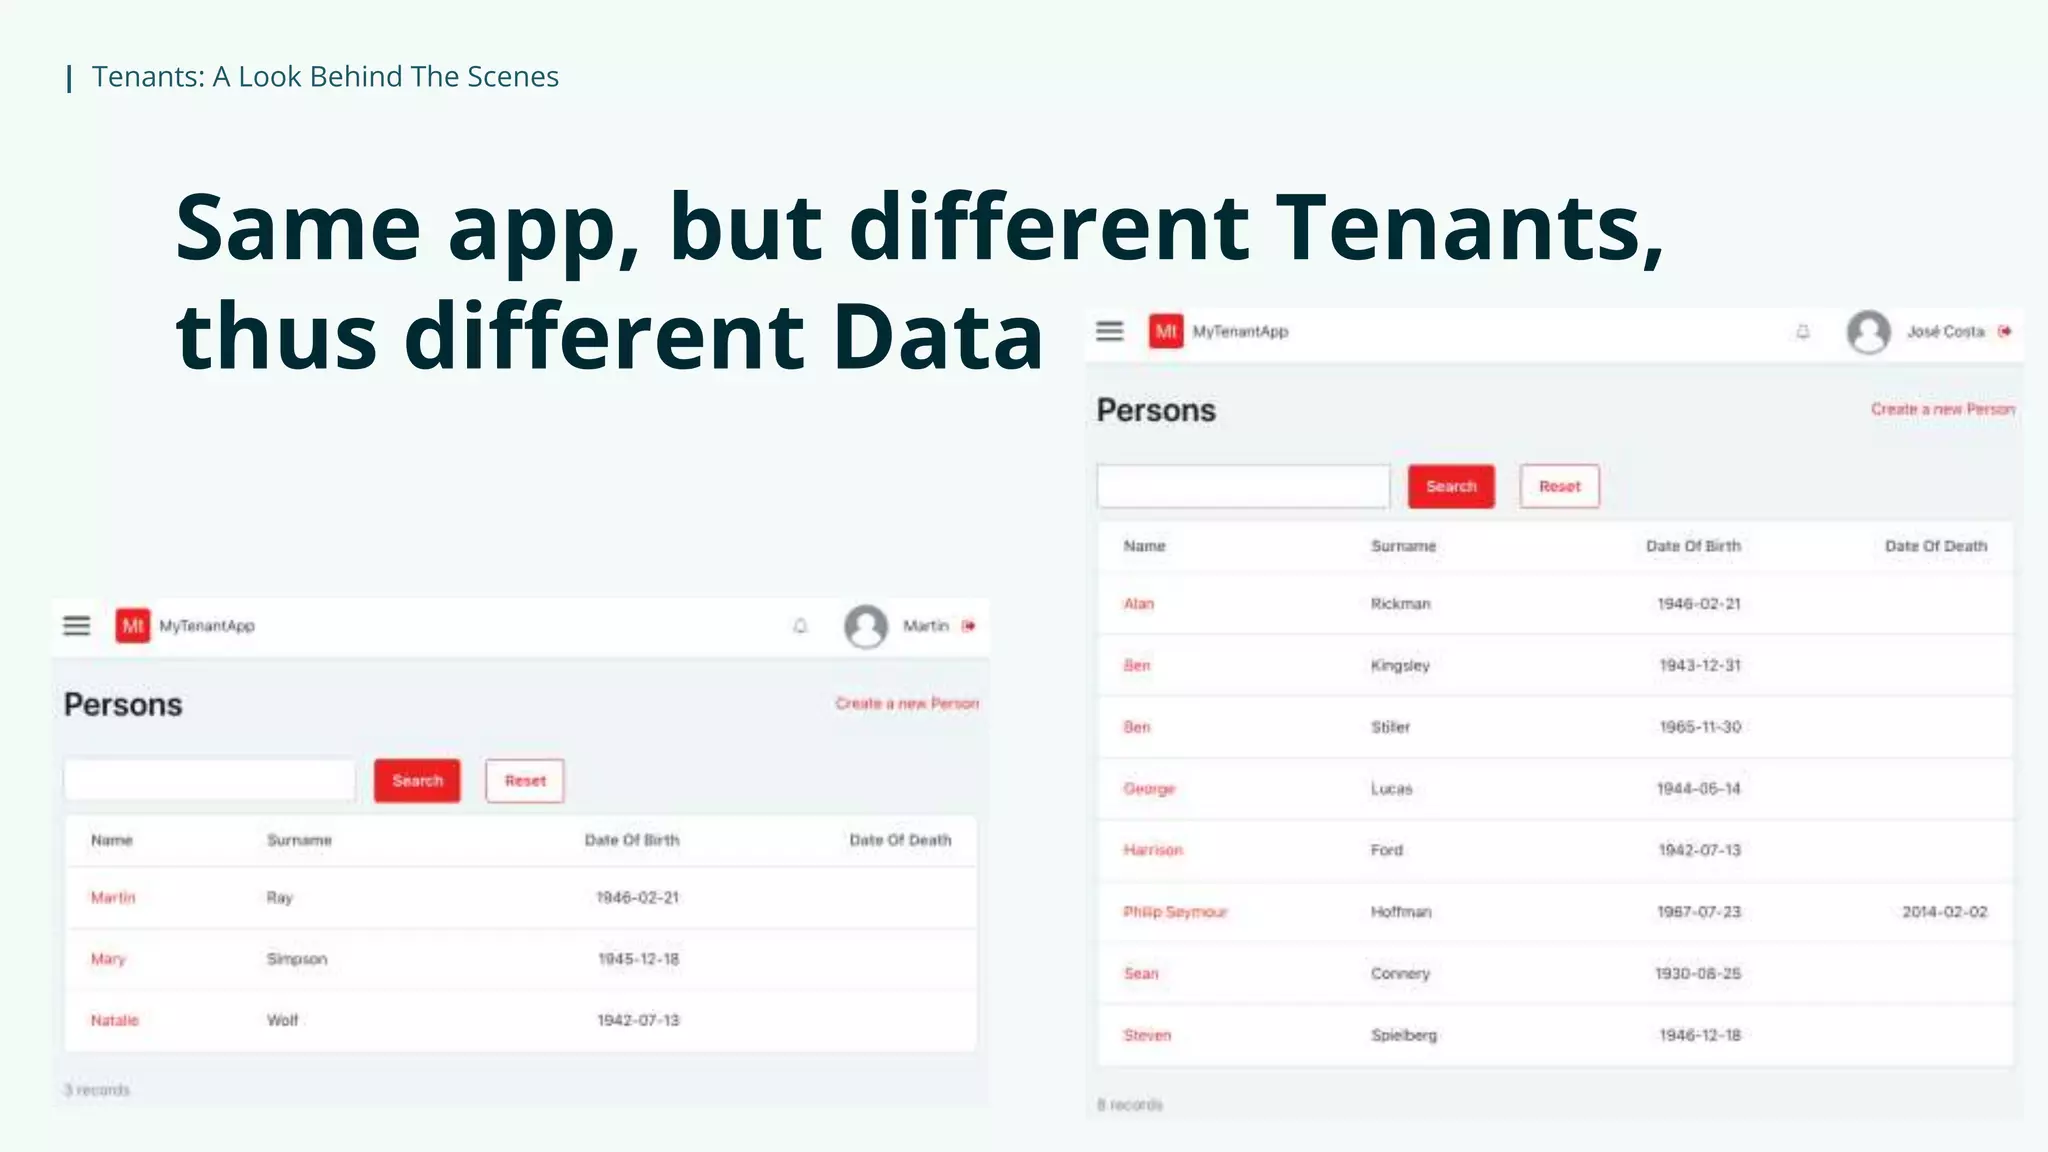The width and height of the screenshot is (2048, 1152).
Task: Select birth date 1965-11-30
Action: pos(1700,727)
